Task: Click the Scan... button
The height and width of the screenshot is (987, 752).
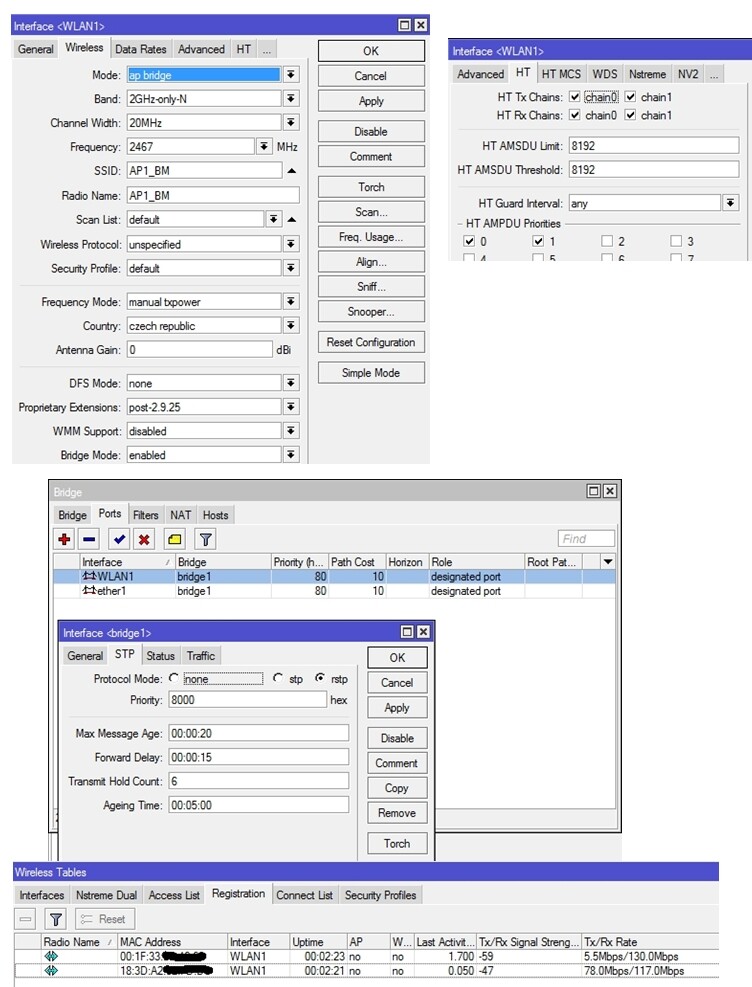Action: [x=371, y=212]
